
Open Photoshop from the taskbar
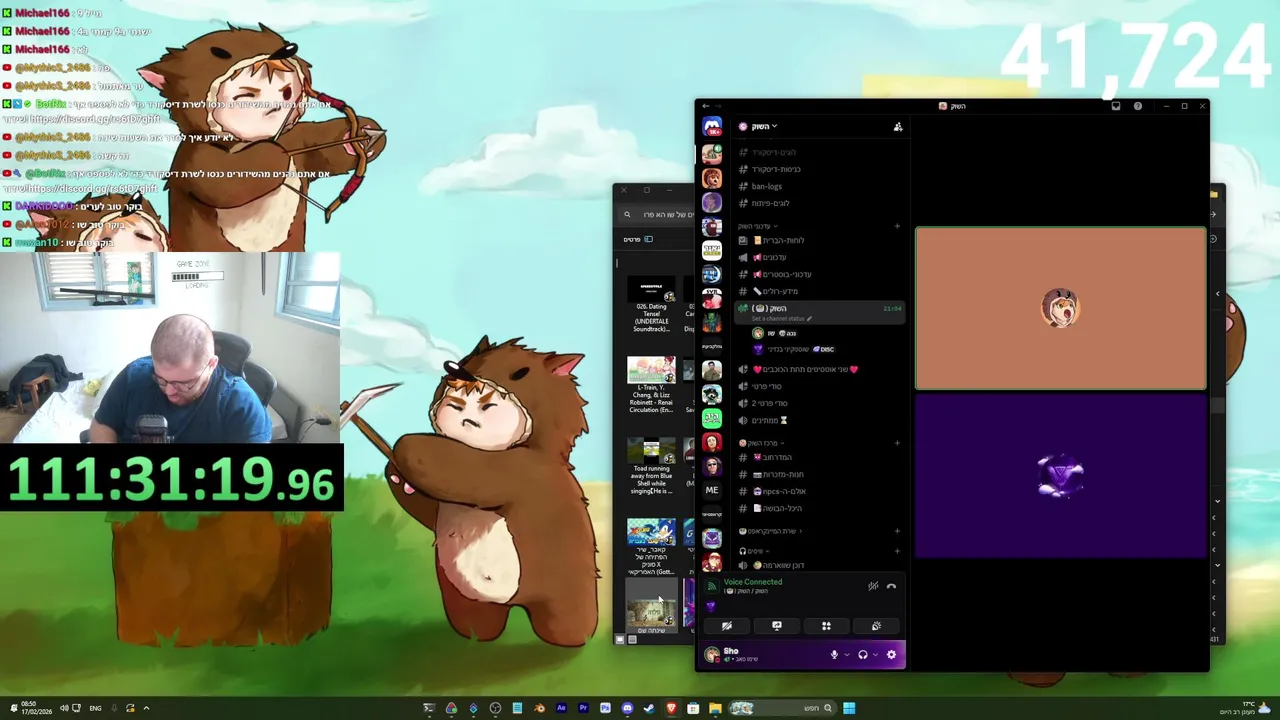[605, 708]
